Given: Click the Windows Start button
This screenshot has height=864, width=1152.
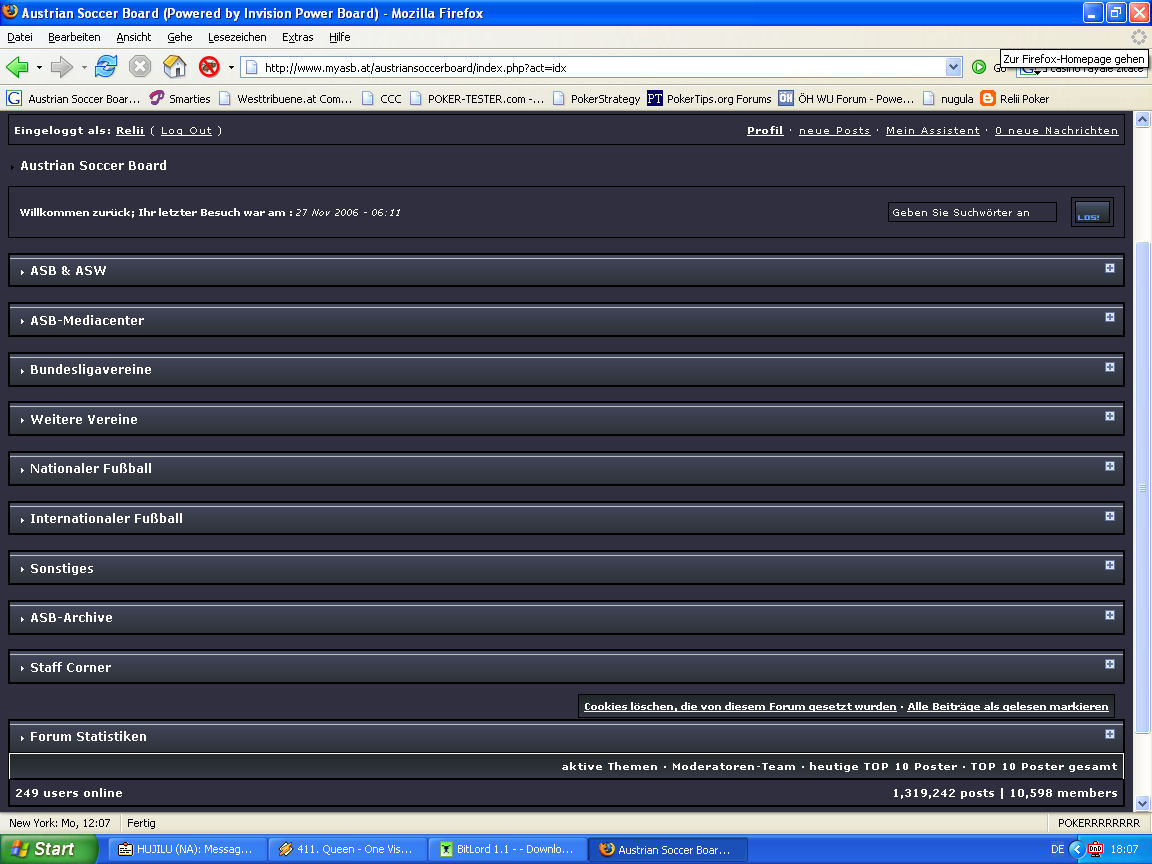Looking at the screenshot, I should [x=48, y=849].
